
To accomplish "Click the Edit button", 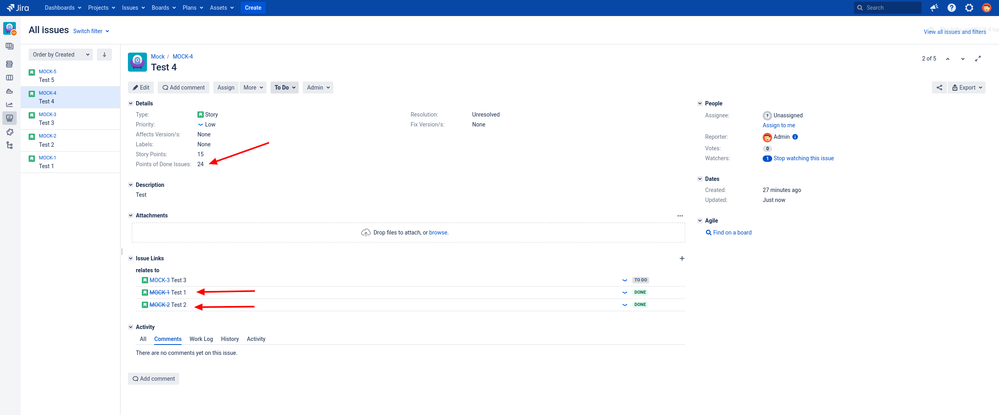I will [141, 88].
